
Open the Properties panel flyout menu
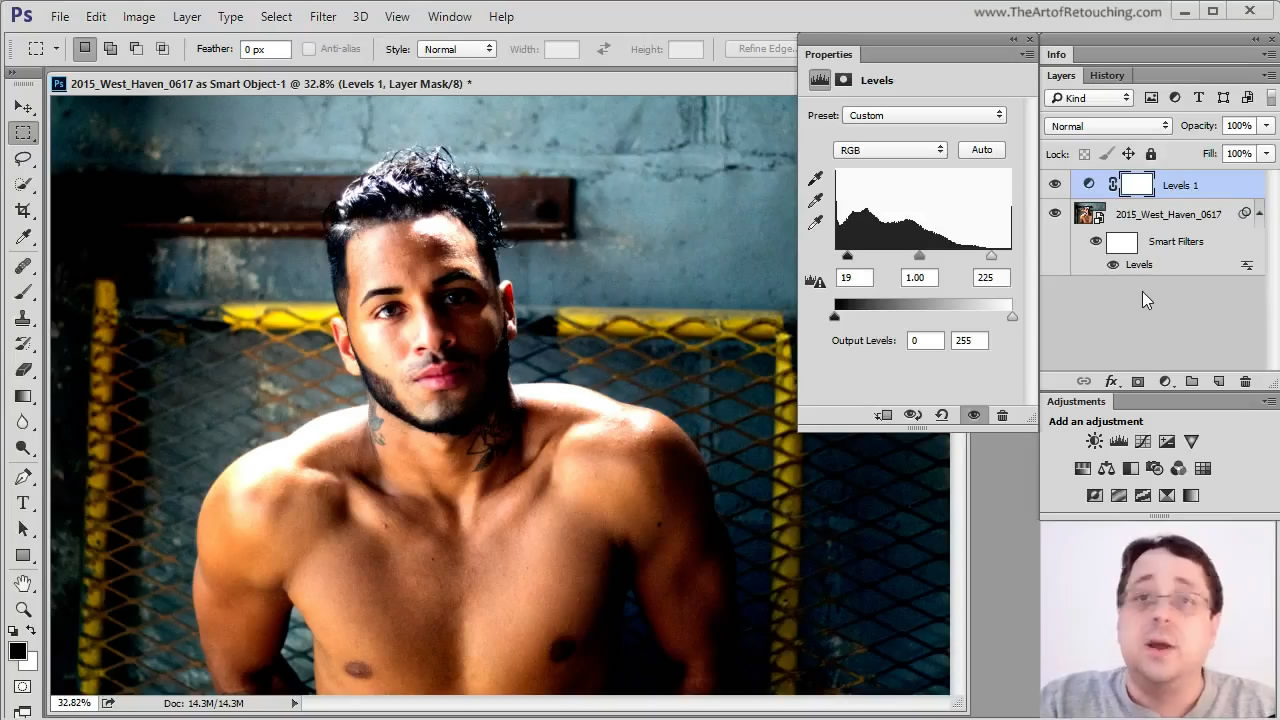point(1027,54)
